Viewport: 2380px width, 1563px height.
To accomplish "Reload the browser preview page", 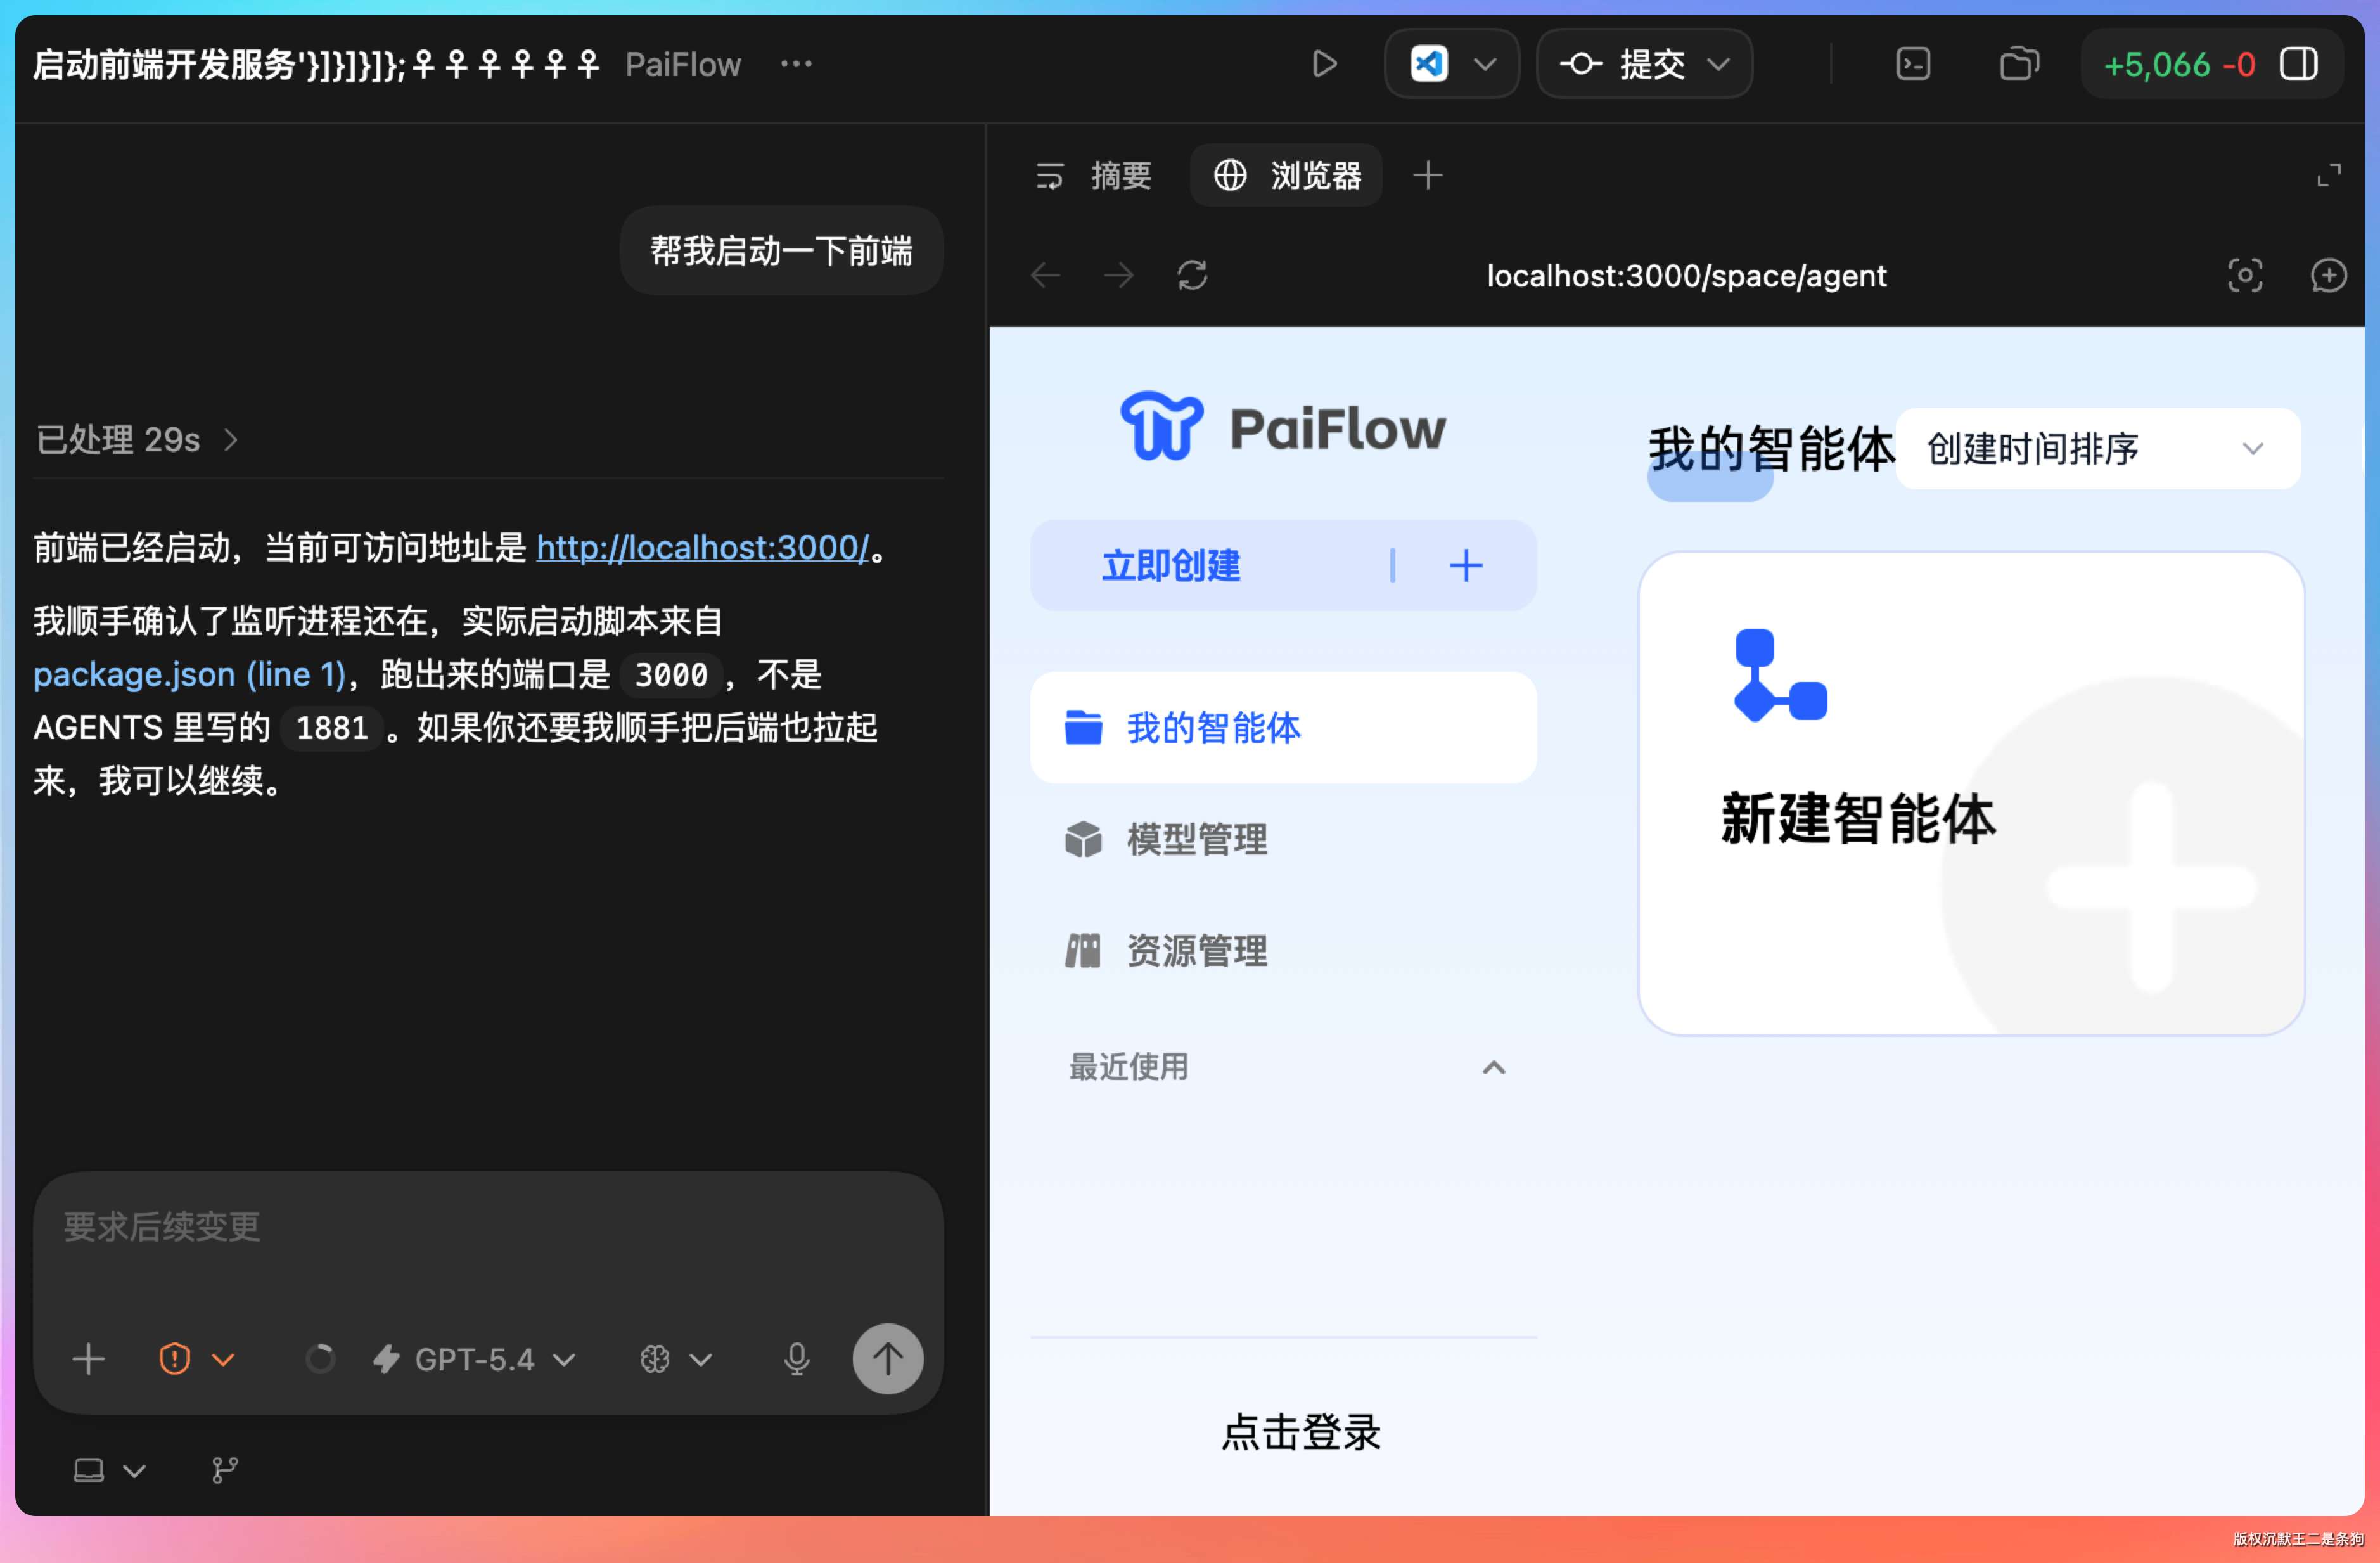I will (1192, 275).
